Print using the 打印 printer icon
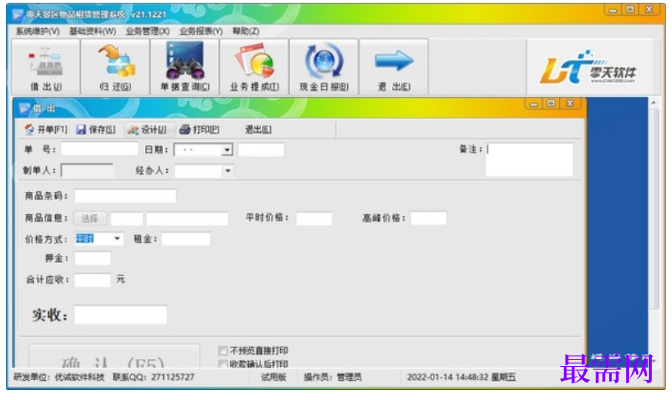 tap(199, 129)
